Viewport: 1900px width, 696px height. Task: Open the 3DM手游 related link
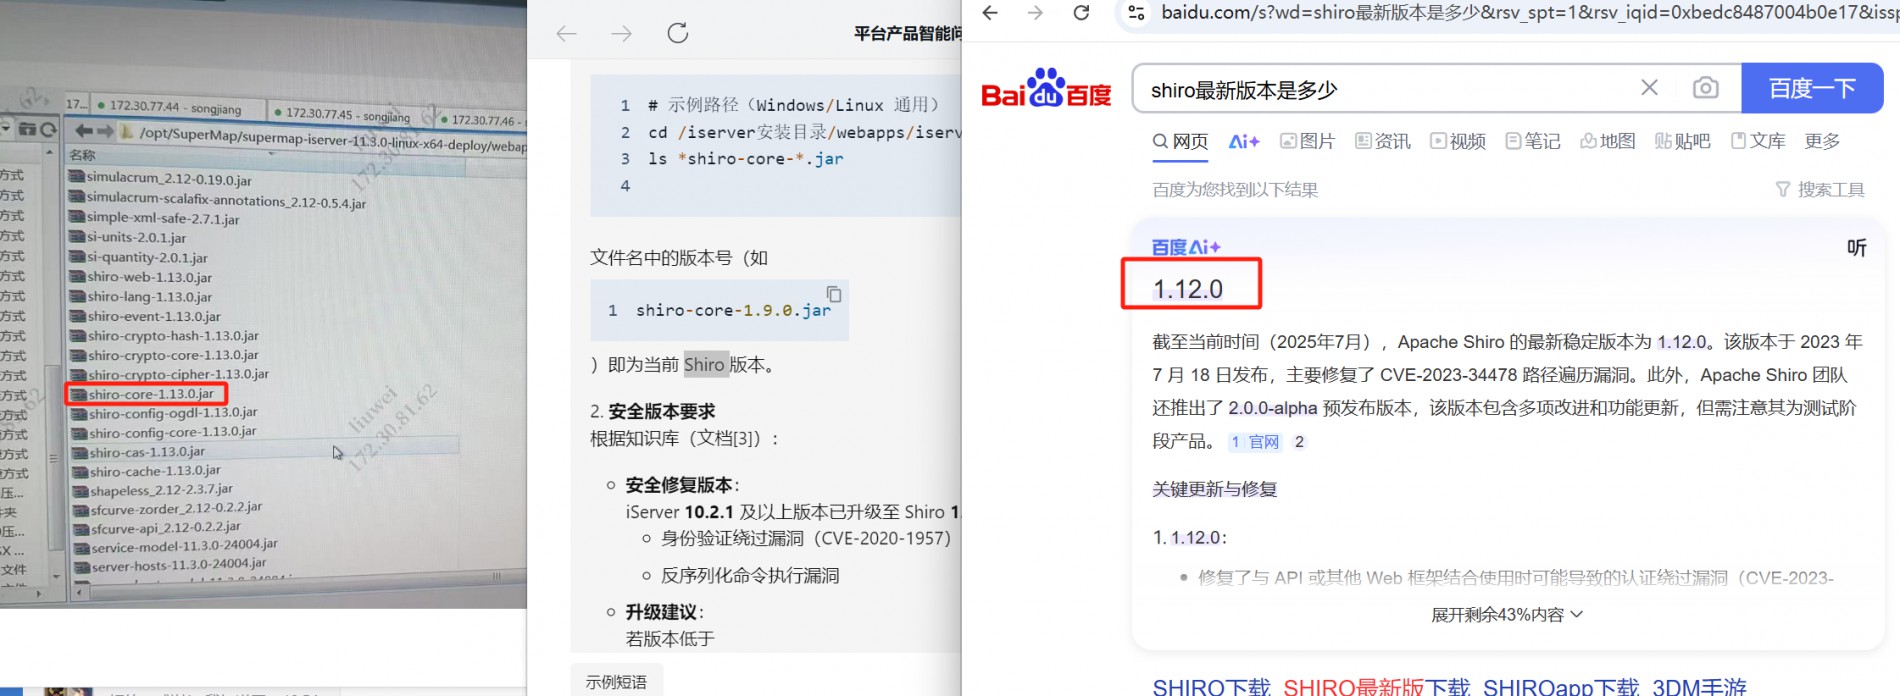[x=1699, y=687]
